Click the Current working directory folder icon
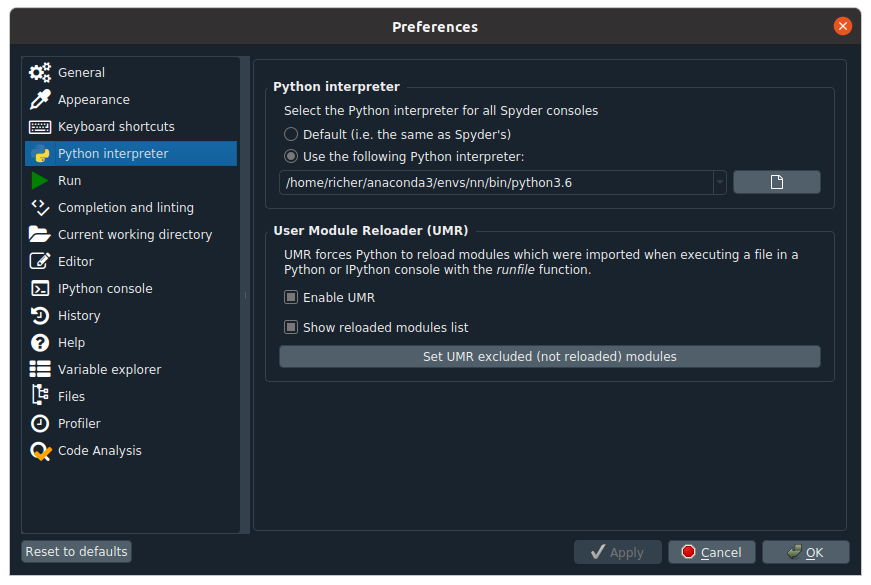 click(x=40, y=235)
